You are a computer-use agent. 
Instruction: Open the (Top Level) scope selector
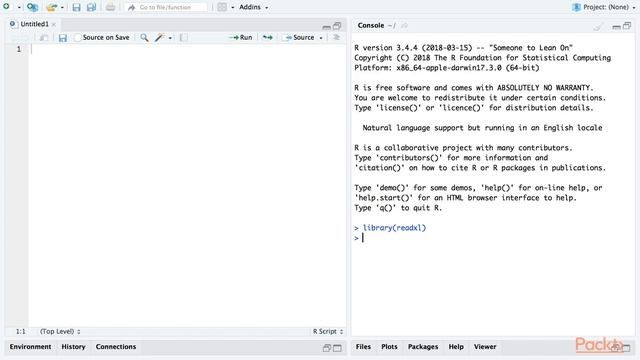click(60, 331)
